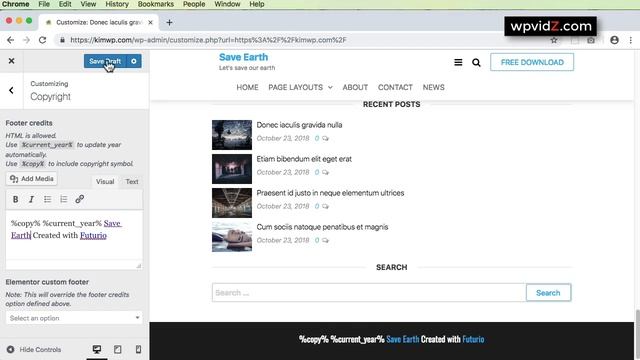Close the Customizer with the X icon

point(11,61)
